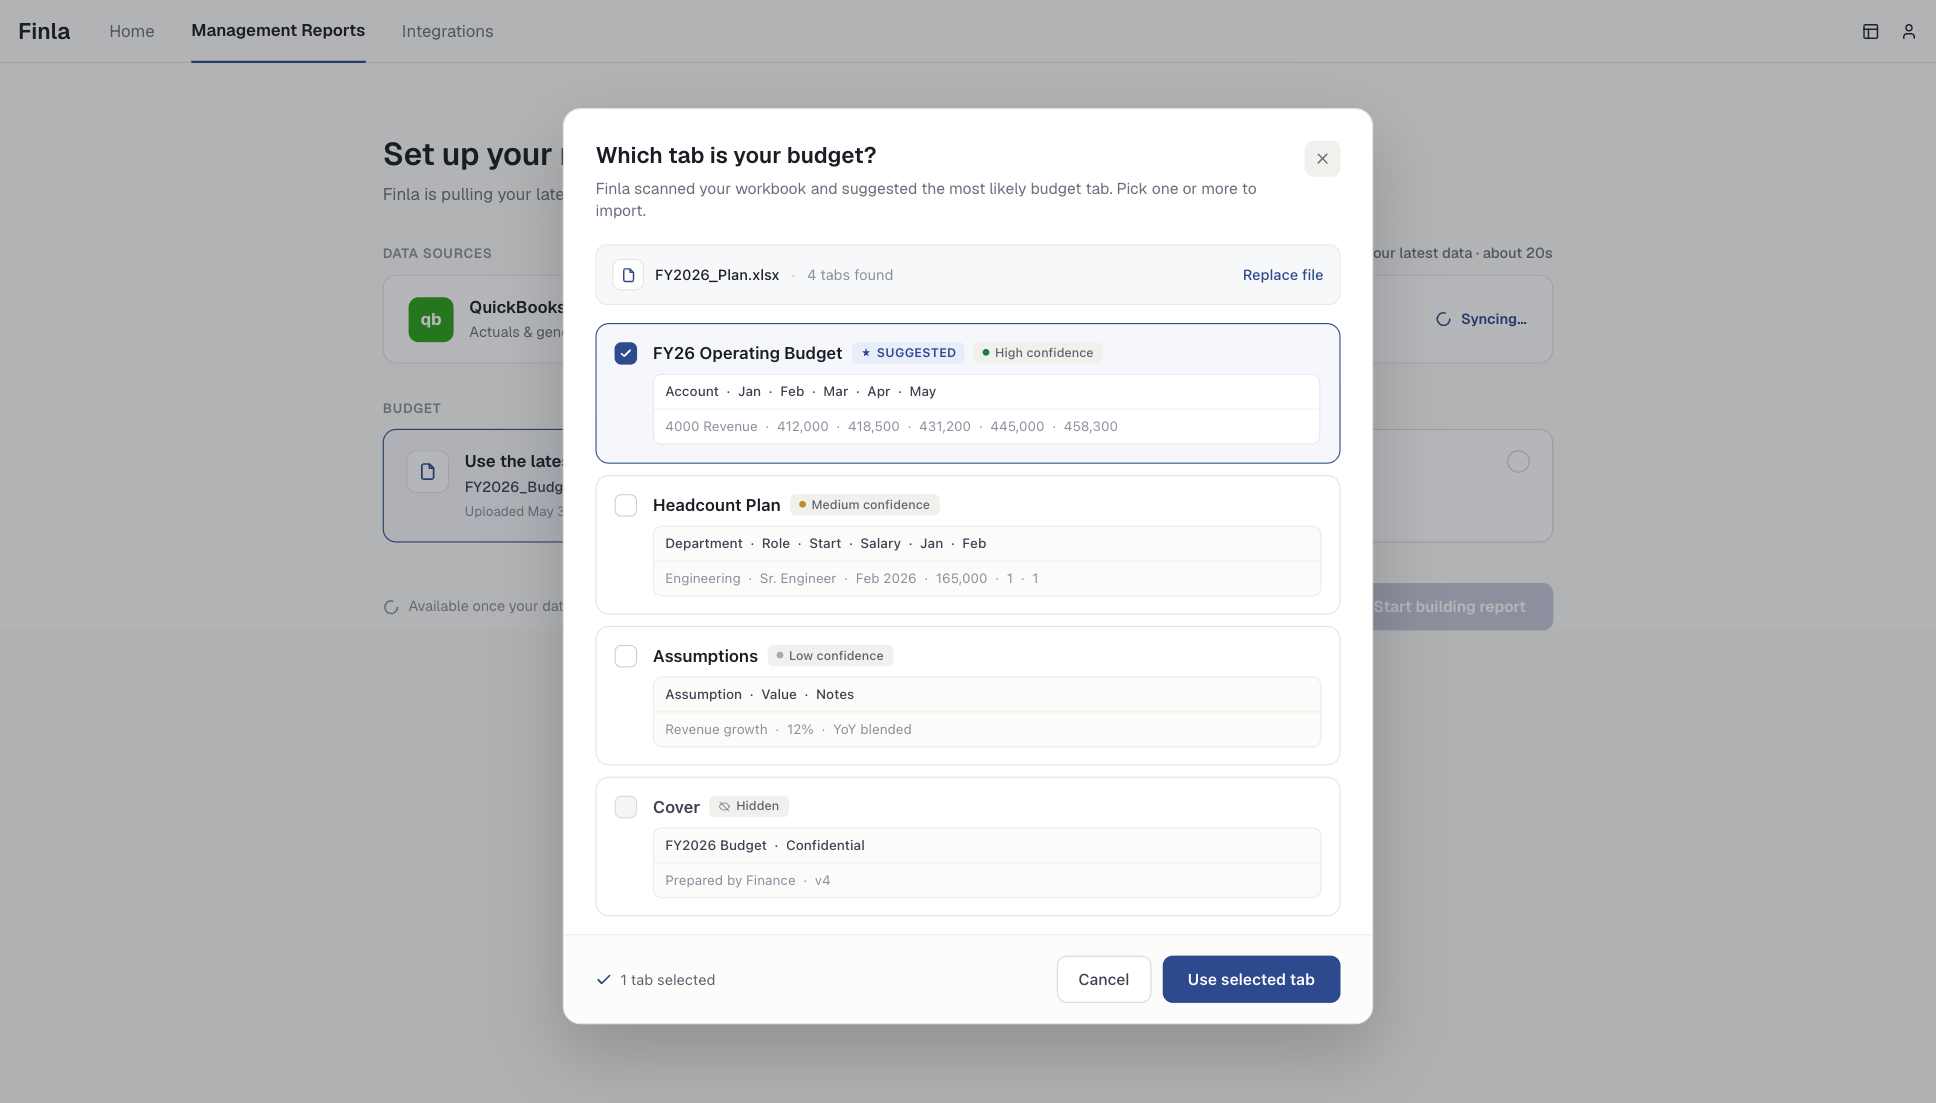The image size is (1936, 1103).
Task: Click the hidden eye-slash badge on Cover
Action: point(749,806)
